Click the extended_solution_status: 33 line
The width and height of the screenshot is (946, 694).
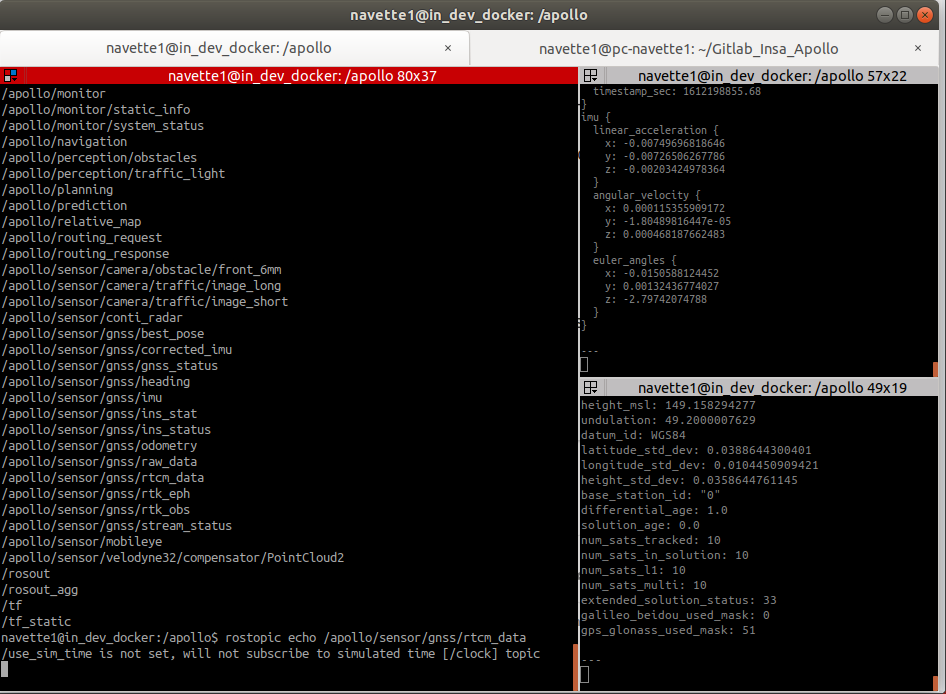679,600
